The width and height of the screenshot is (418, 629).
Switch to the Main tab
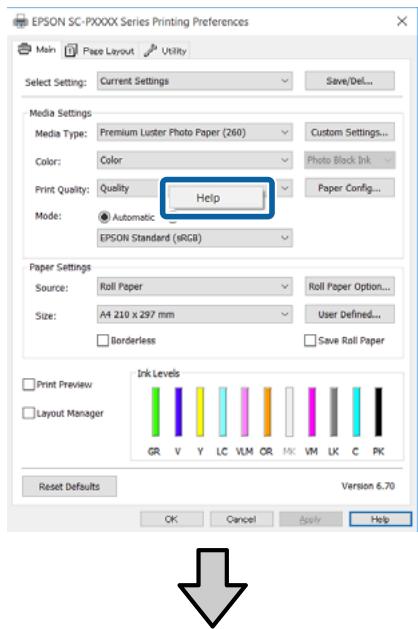[x=37, y=50]
